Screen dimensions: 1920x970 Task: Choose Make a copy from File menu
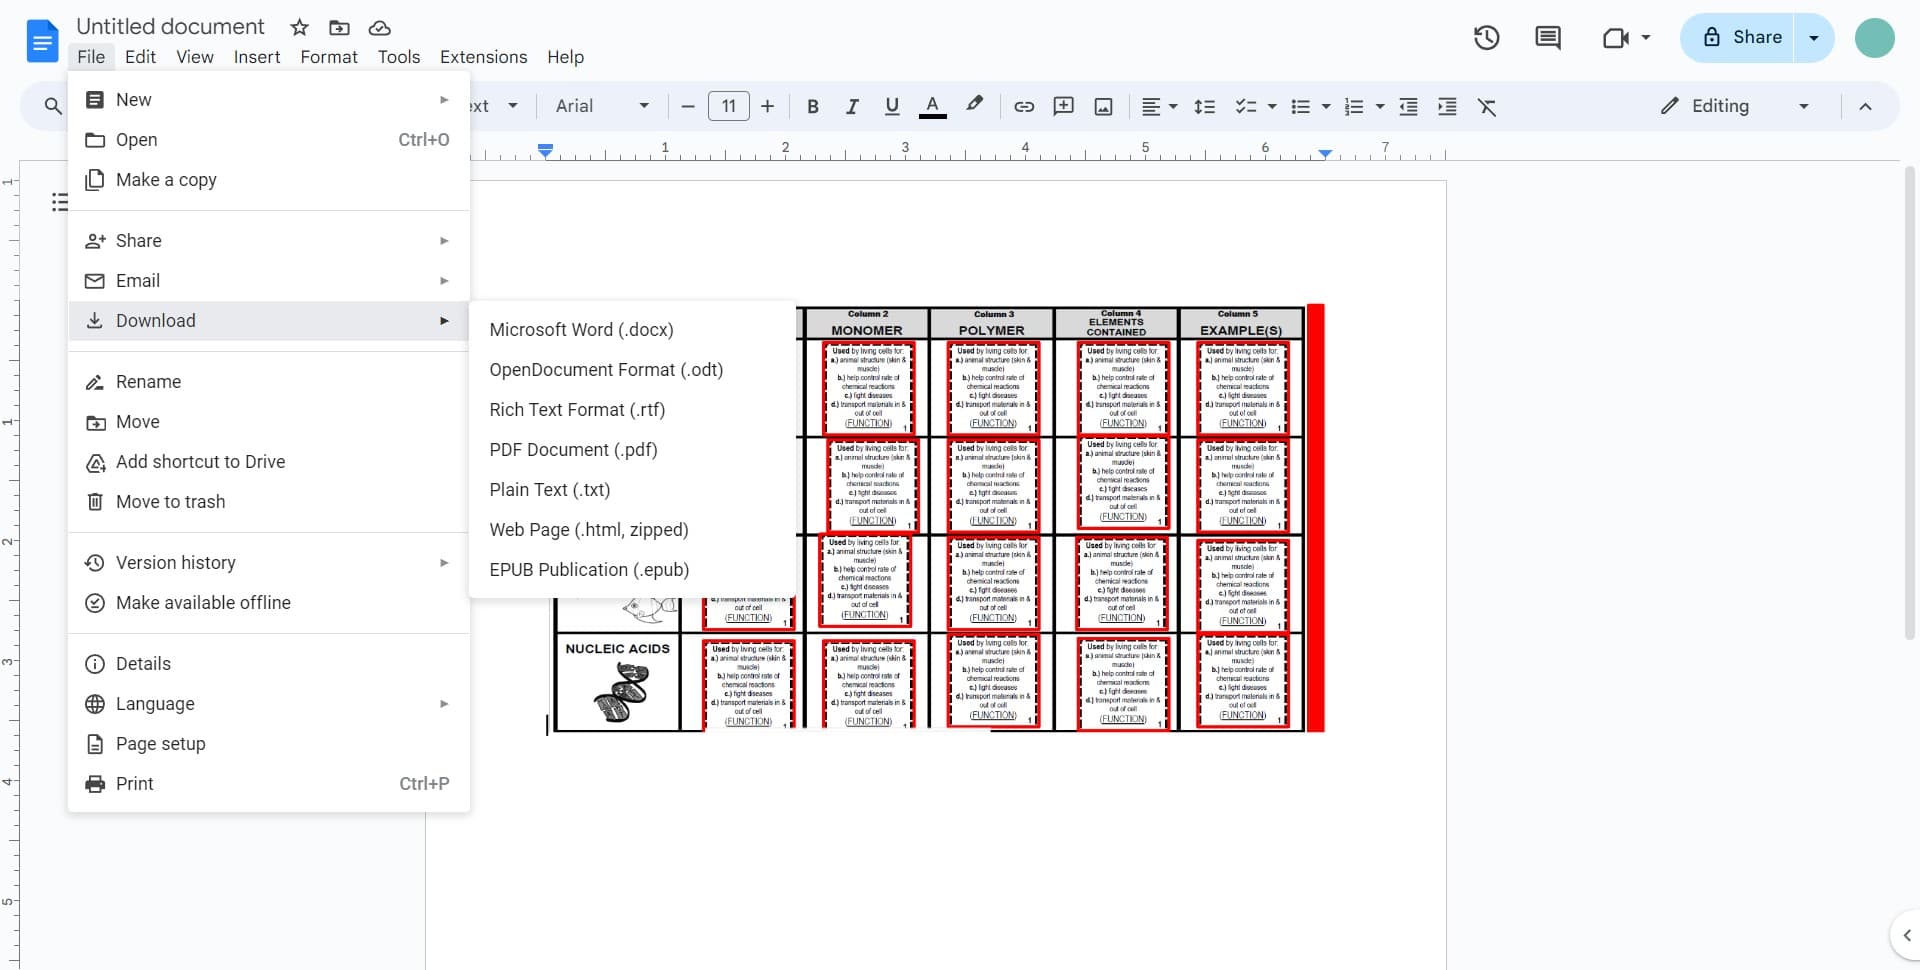click(166, 180)
